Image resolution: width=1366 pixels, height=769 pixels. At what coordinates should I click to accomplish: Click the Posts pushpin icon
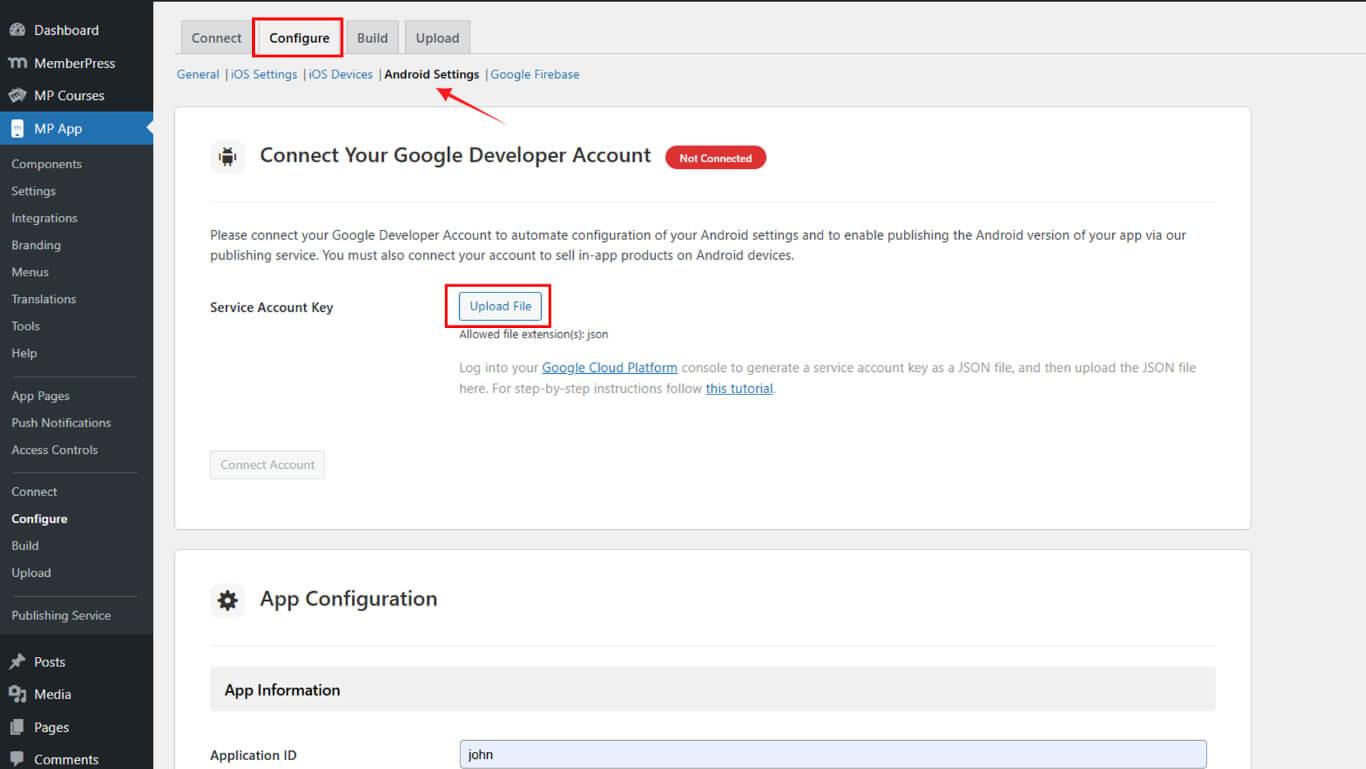pos(17,662)
